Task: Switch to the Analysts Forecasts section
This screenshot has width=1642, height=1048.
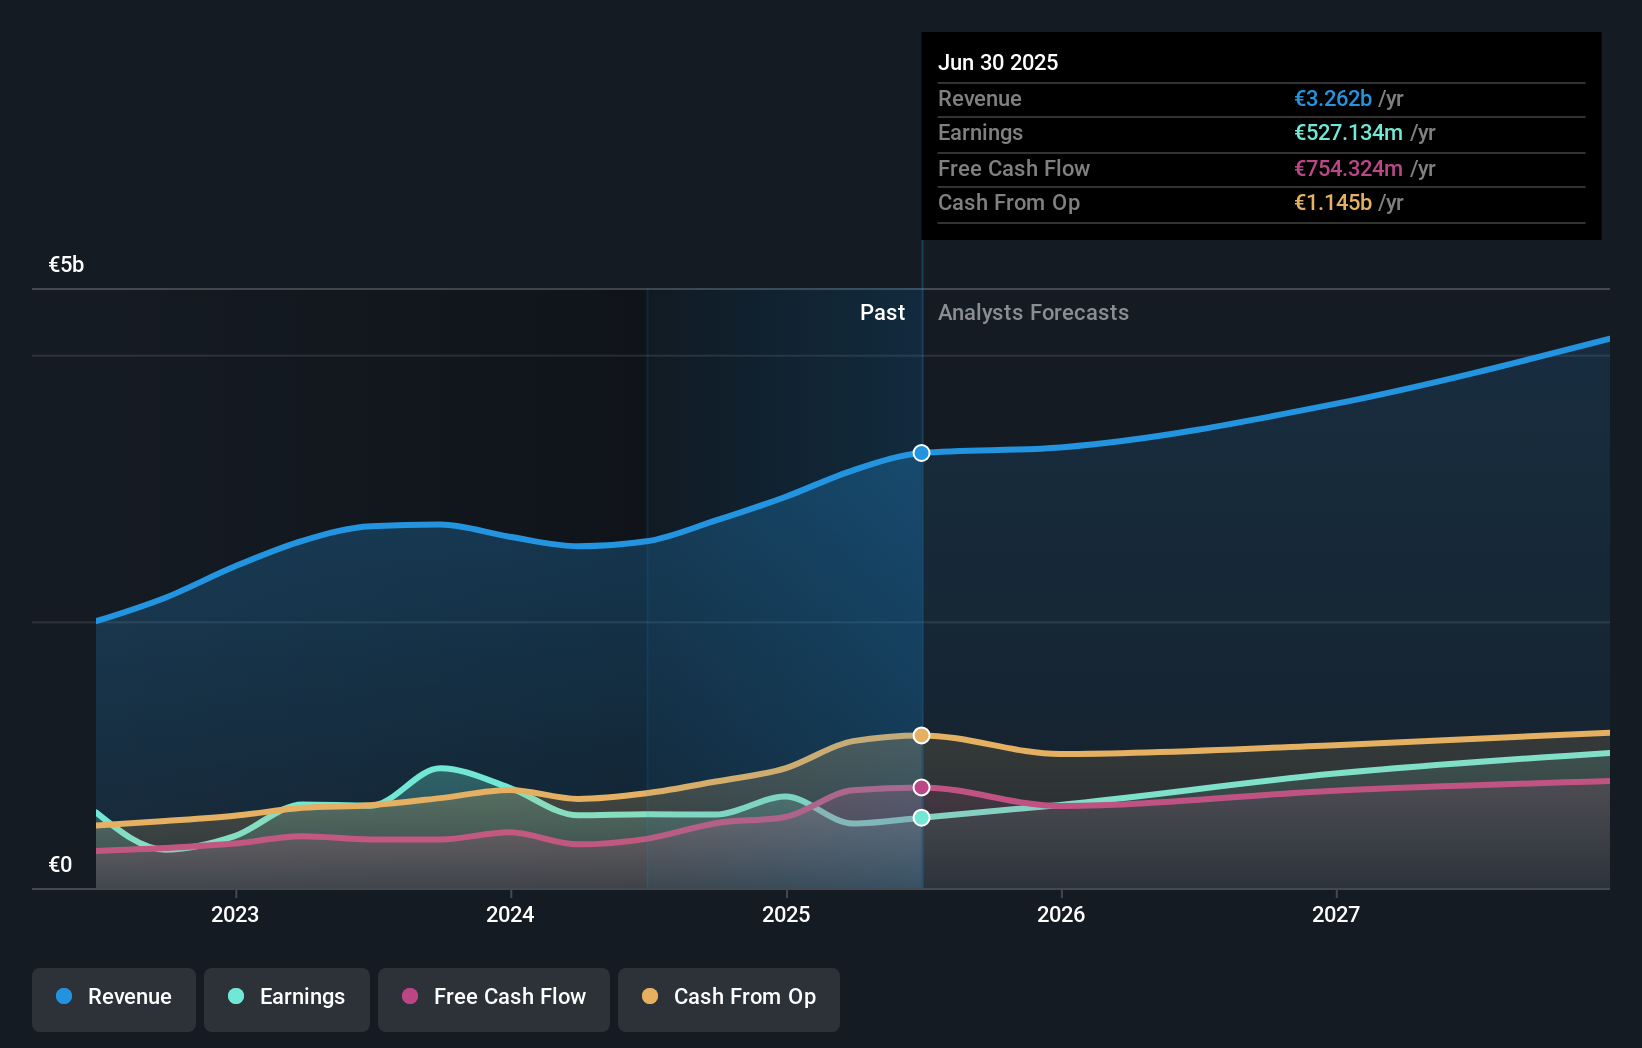Action: coord(1033,312)
